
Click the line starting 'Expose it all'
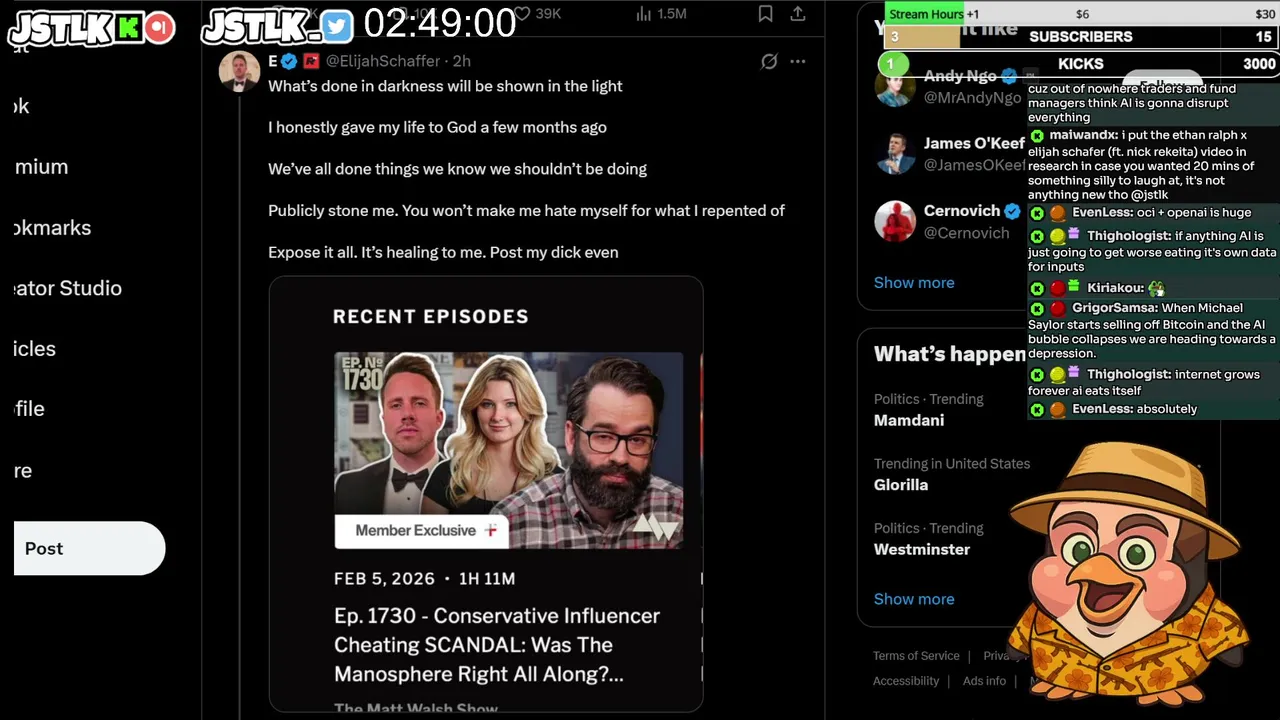pyautogui.click(x=443, y=252)
